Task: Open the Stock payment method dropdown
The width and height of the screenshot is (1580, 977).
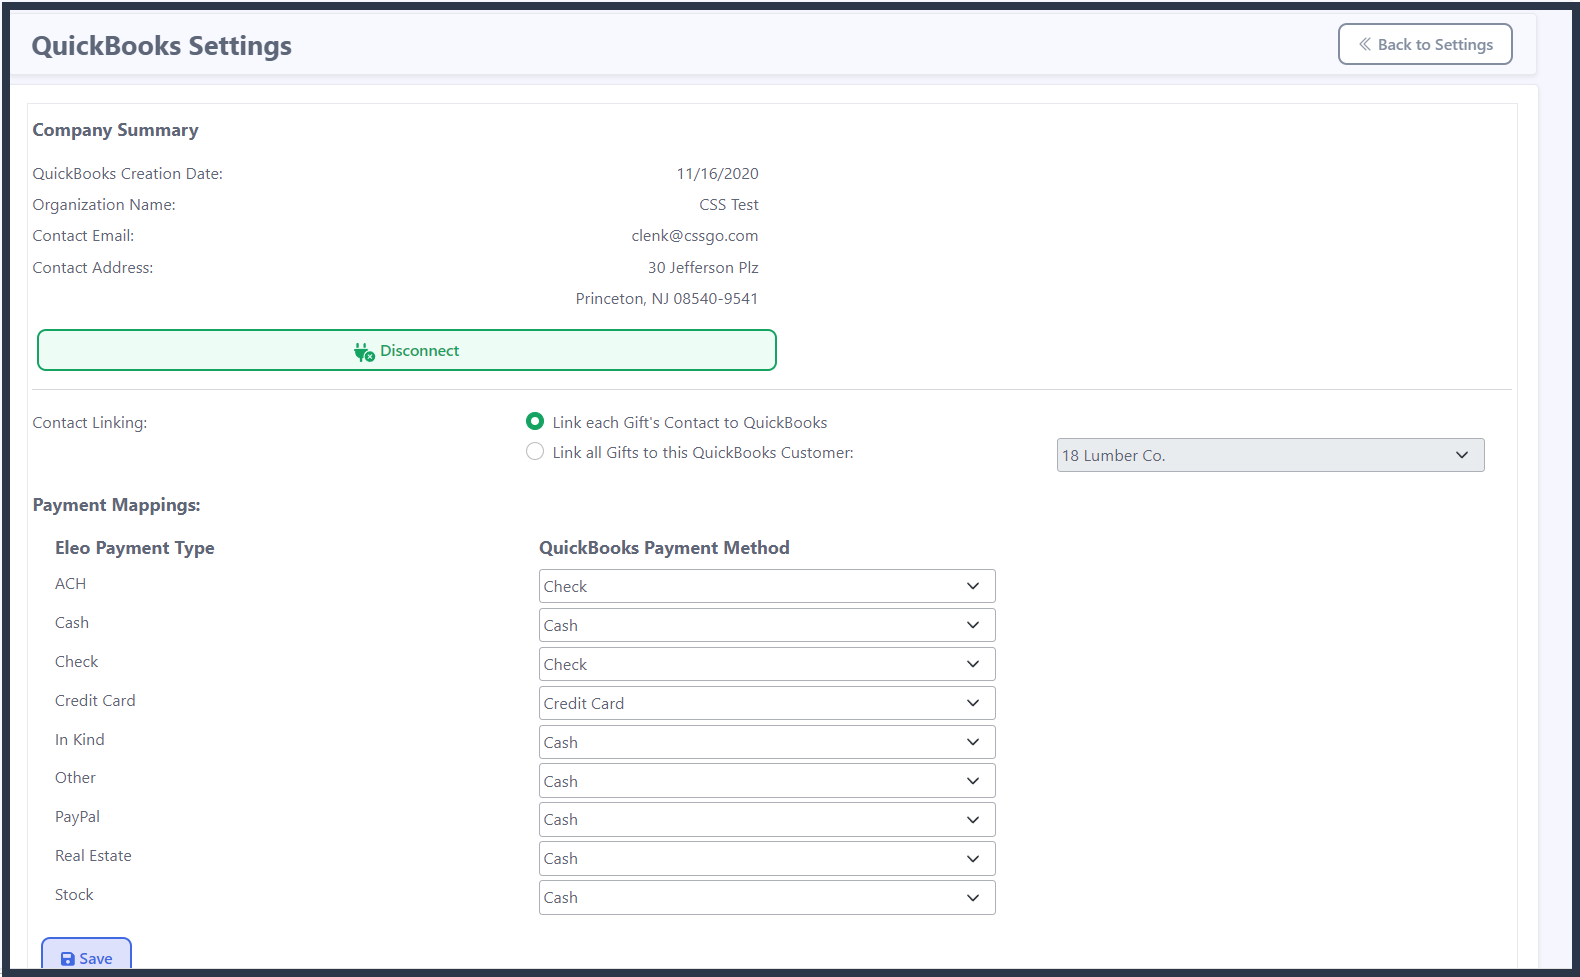Action: tap(767, 898)
